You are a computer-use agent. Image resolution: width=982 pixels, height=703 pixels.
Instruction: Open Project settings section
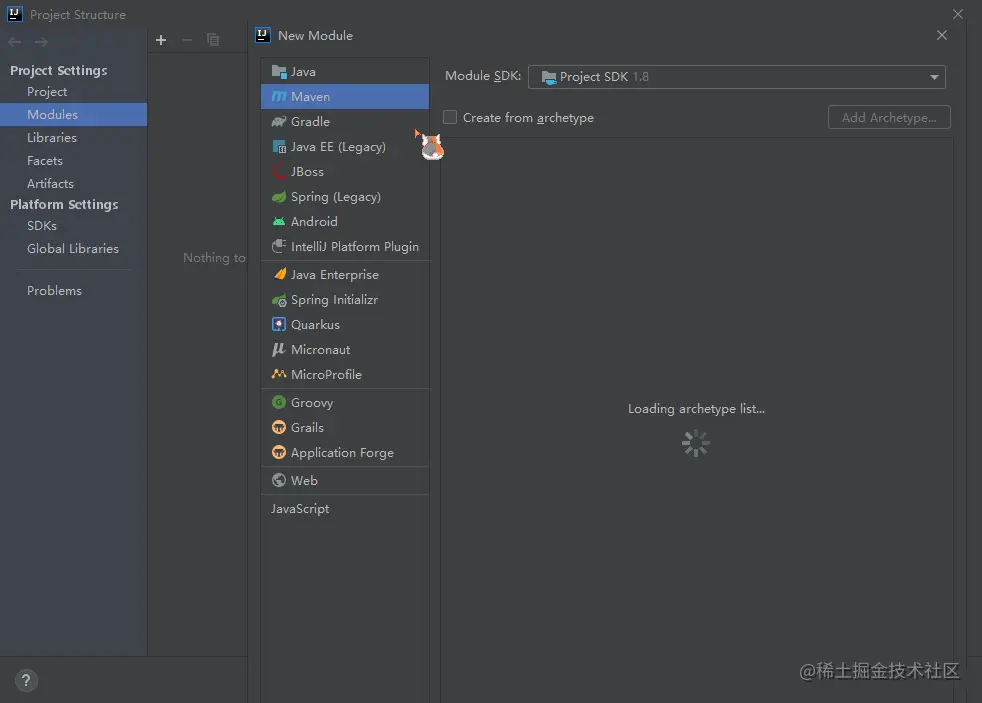(47, 91)
